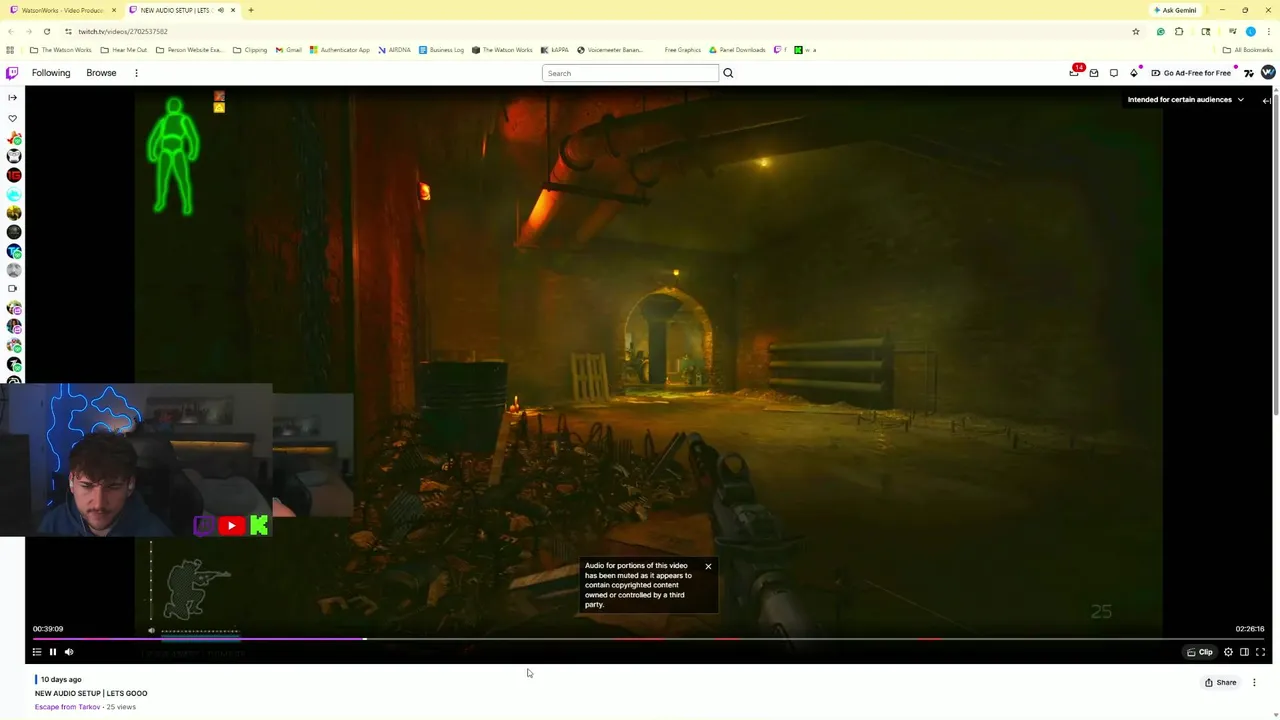Select the NEW AUDIO SETUP tab
The image size is (1280, 720).
click(181, 10)
